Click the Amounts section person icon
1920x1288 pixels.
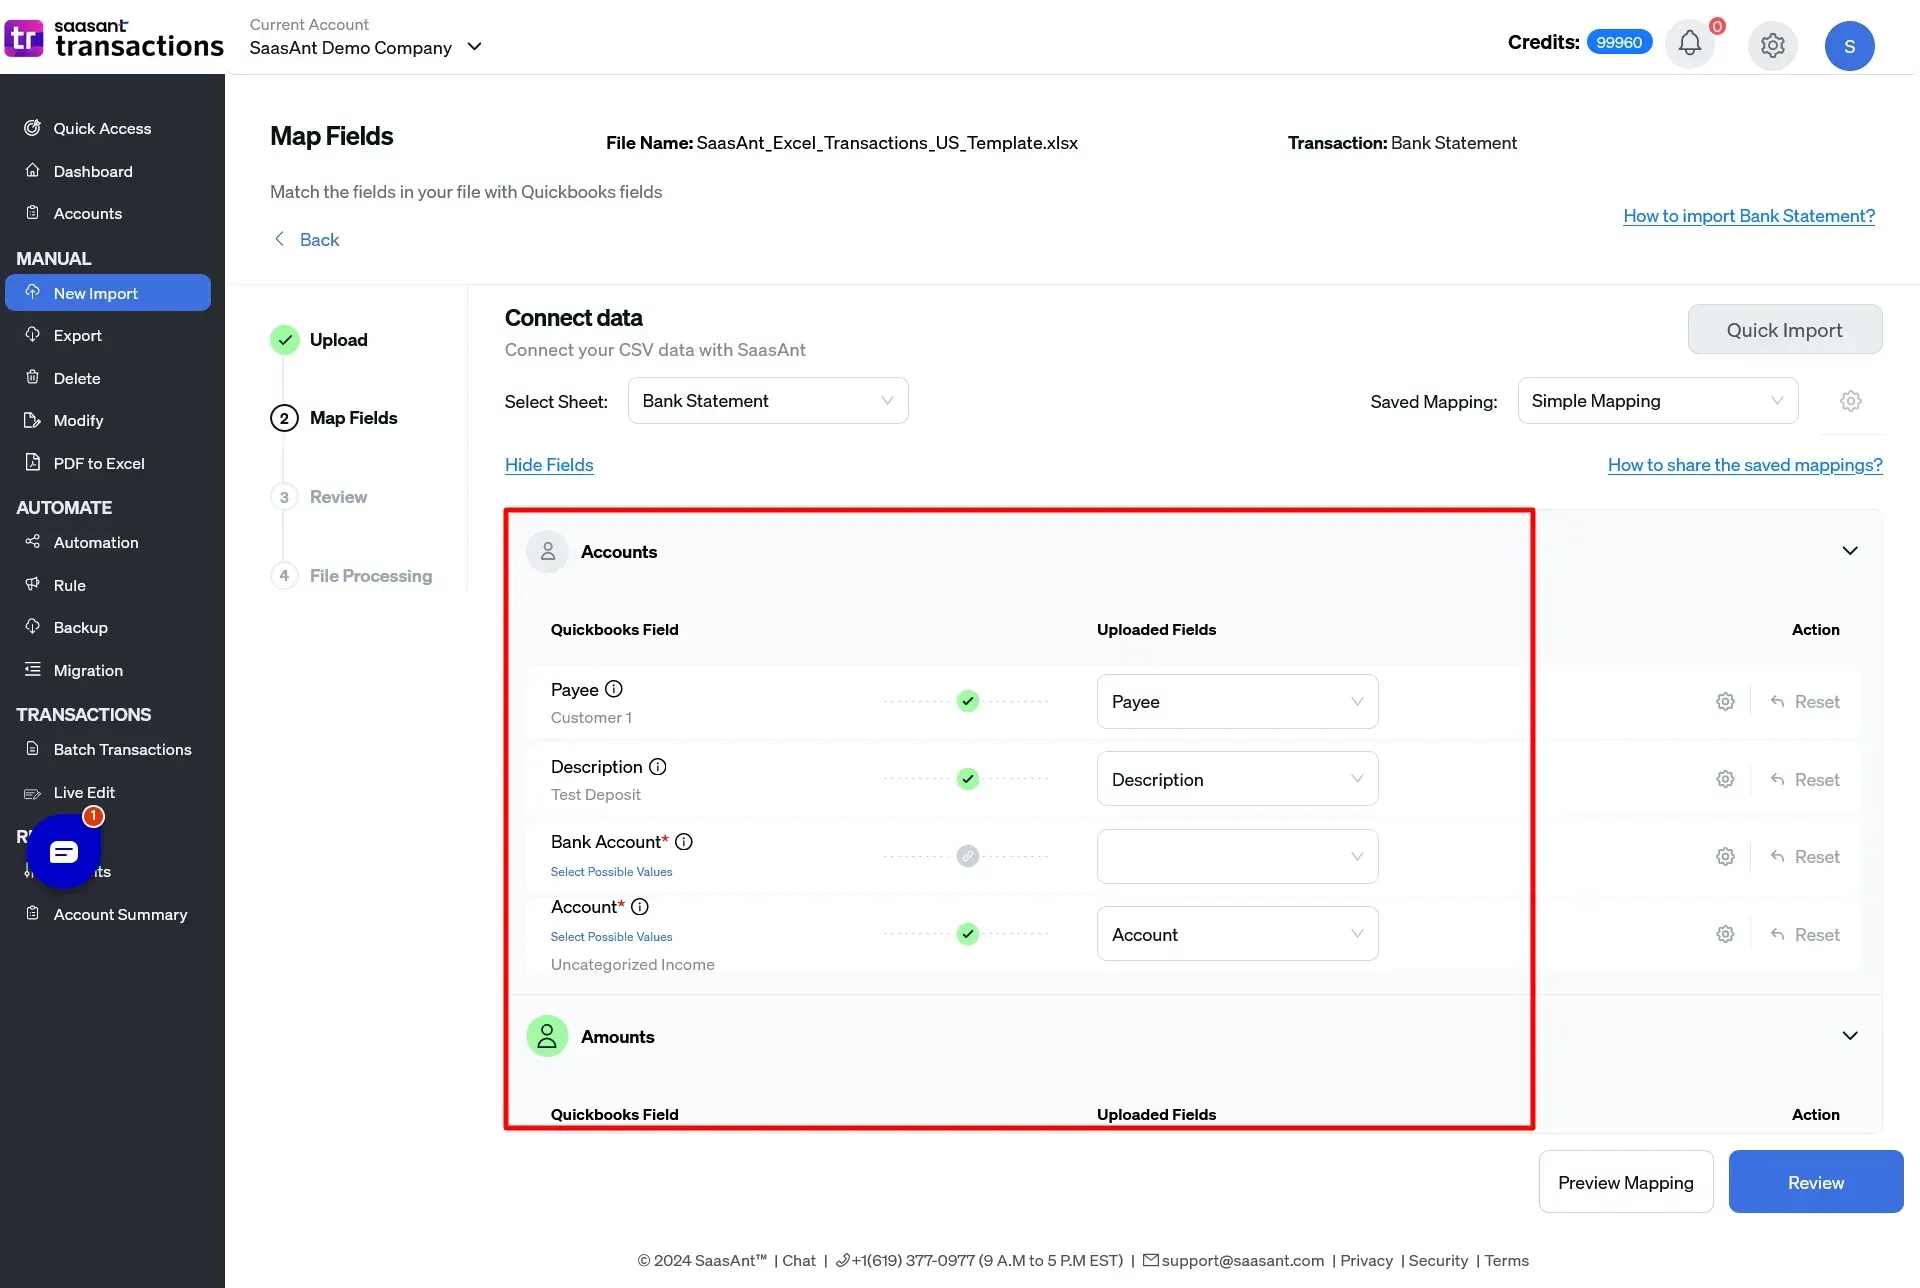click(546, 1035)
